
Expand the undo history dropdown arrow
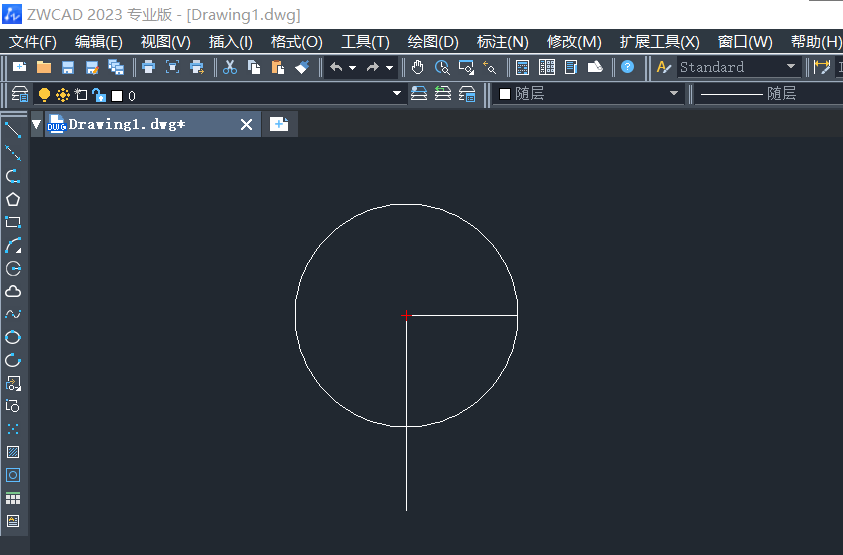[x=352, y=68]
